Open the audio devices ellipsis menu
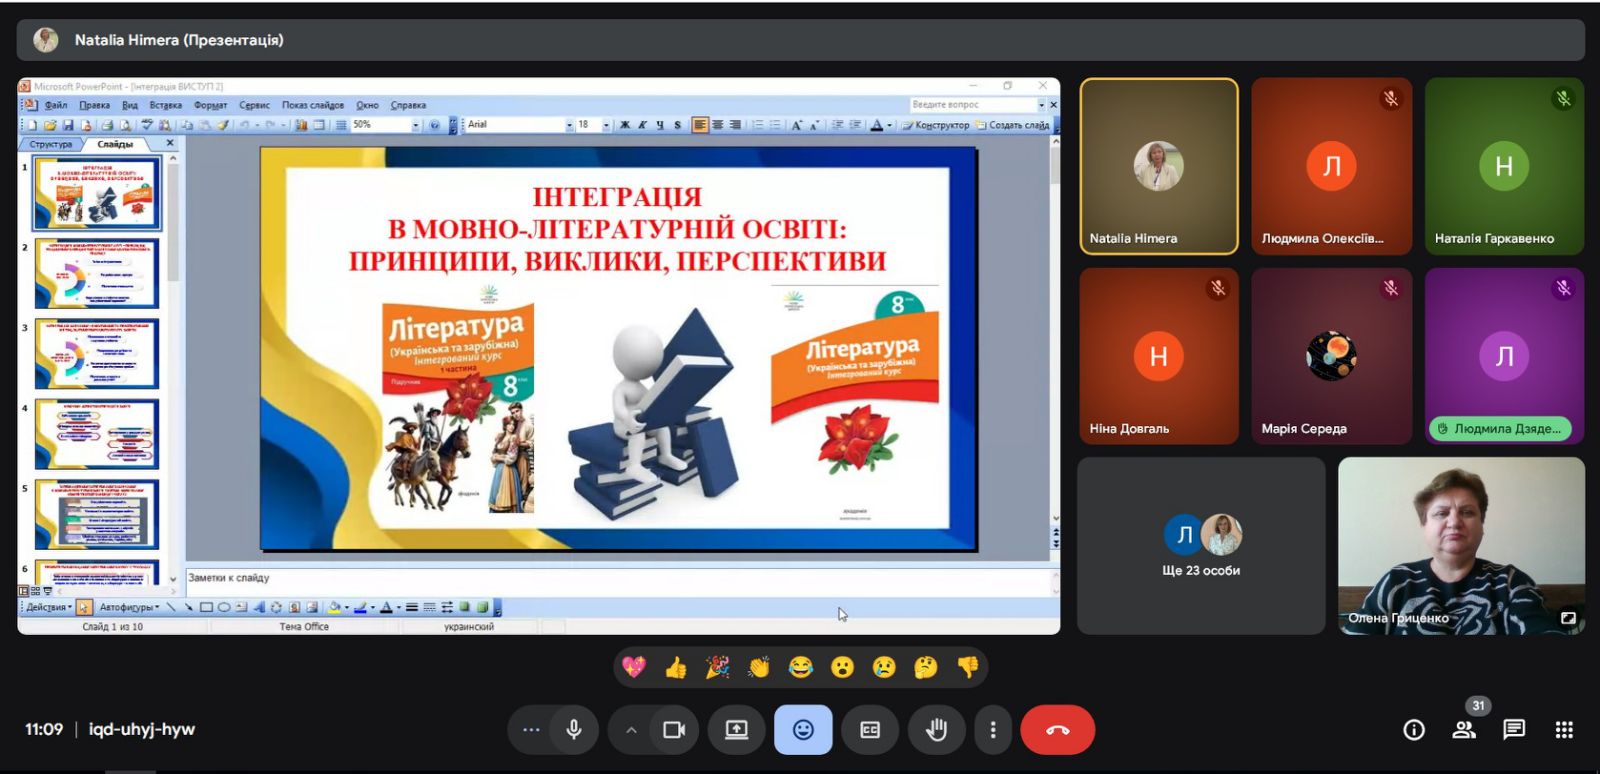 point(531,730)
